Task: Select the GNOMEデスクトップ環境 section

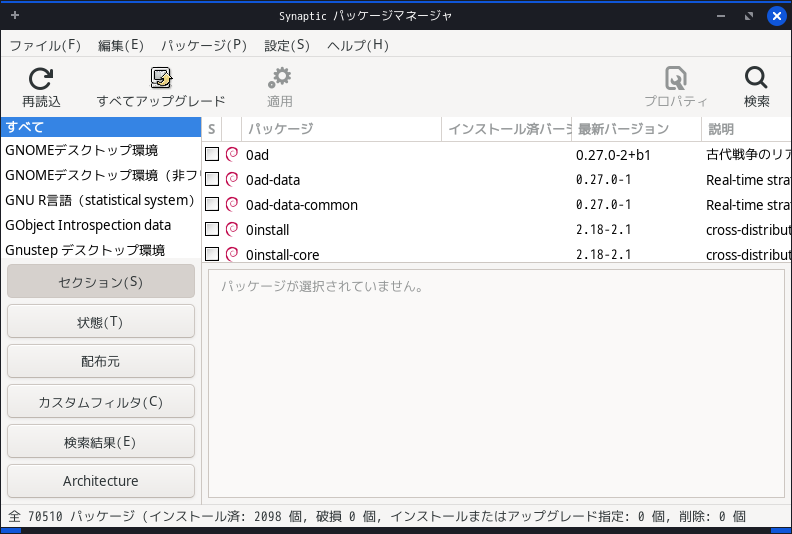Action: [x=82, y=151]
